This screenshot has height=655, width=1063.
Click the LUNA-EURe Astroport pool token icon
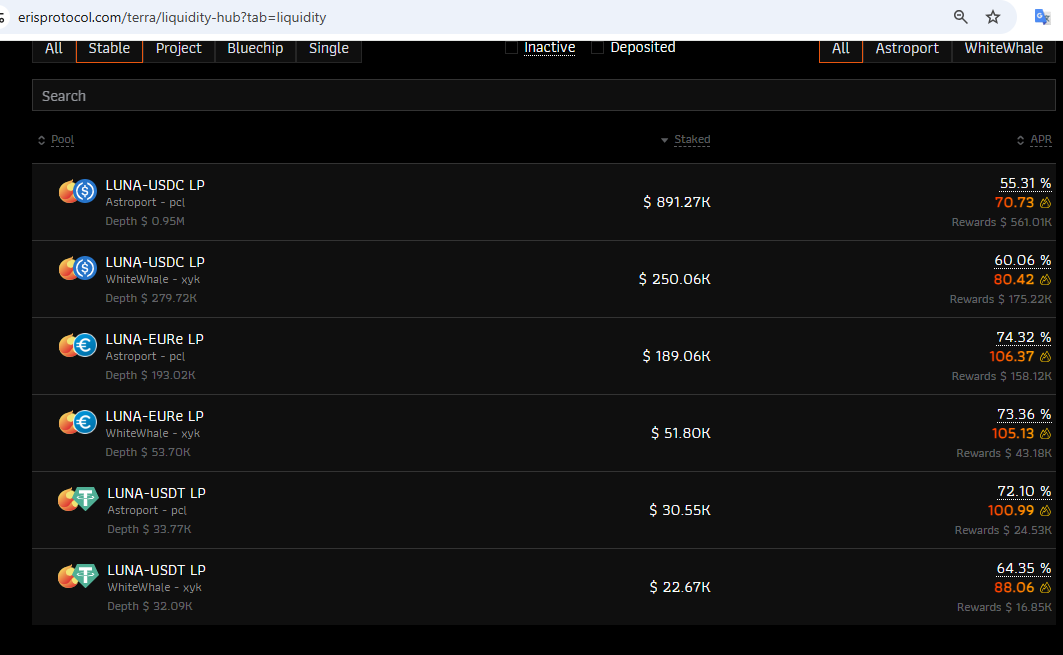point(77,345)
